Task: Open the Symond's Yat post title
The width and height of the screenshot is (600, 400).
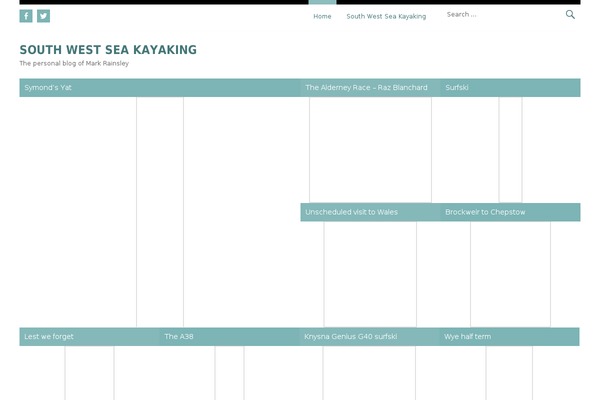Action: (48, 88)
